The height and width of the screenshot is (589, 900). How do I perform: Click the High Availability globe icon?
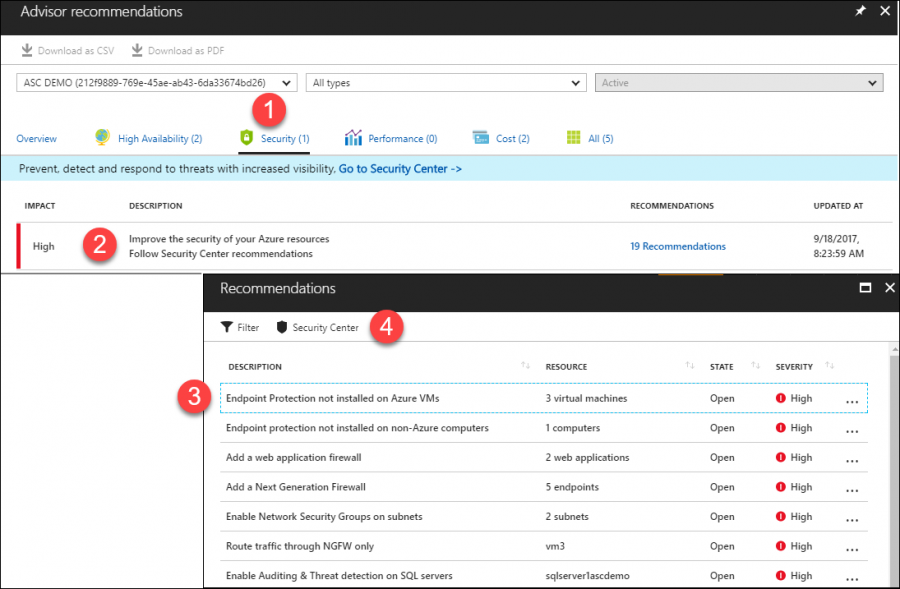point(102,137)
